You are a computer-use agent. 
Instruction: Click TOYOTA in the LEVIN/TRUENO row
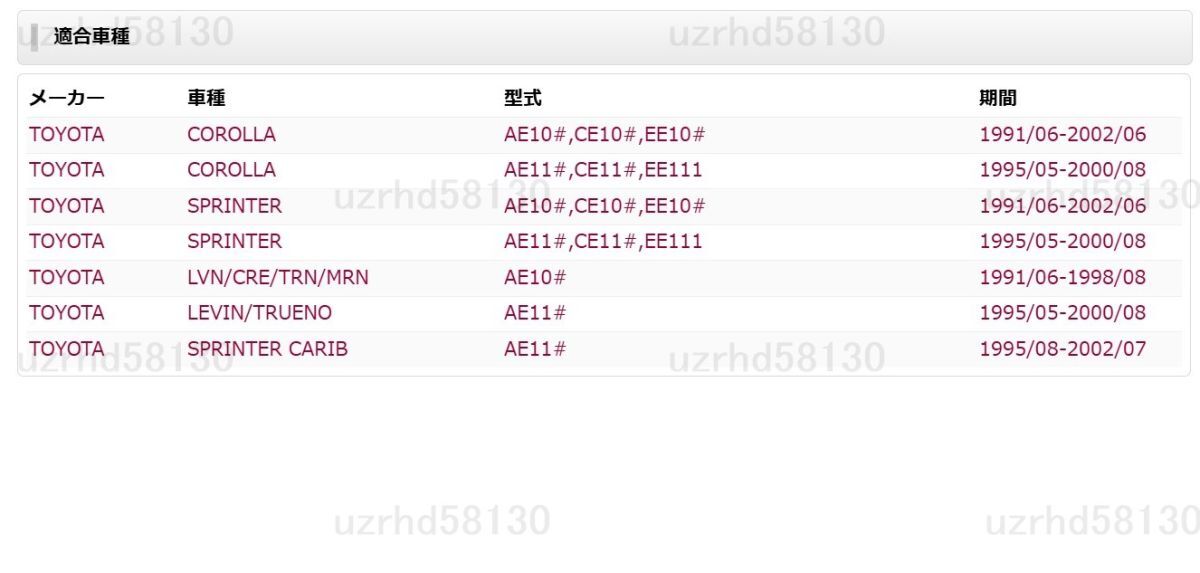click(x=66, y=313)
